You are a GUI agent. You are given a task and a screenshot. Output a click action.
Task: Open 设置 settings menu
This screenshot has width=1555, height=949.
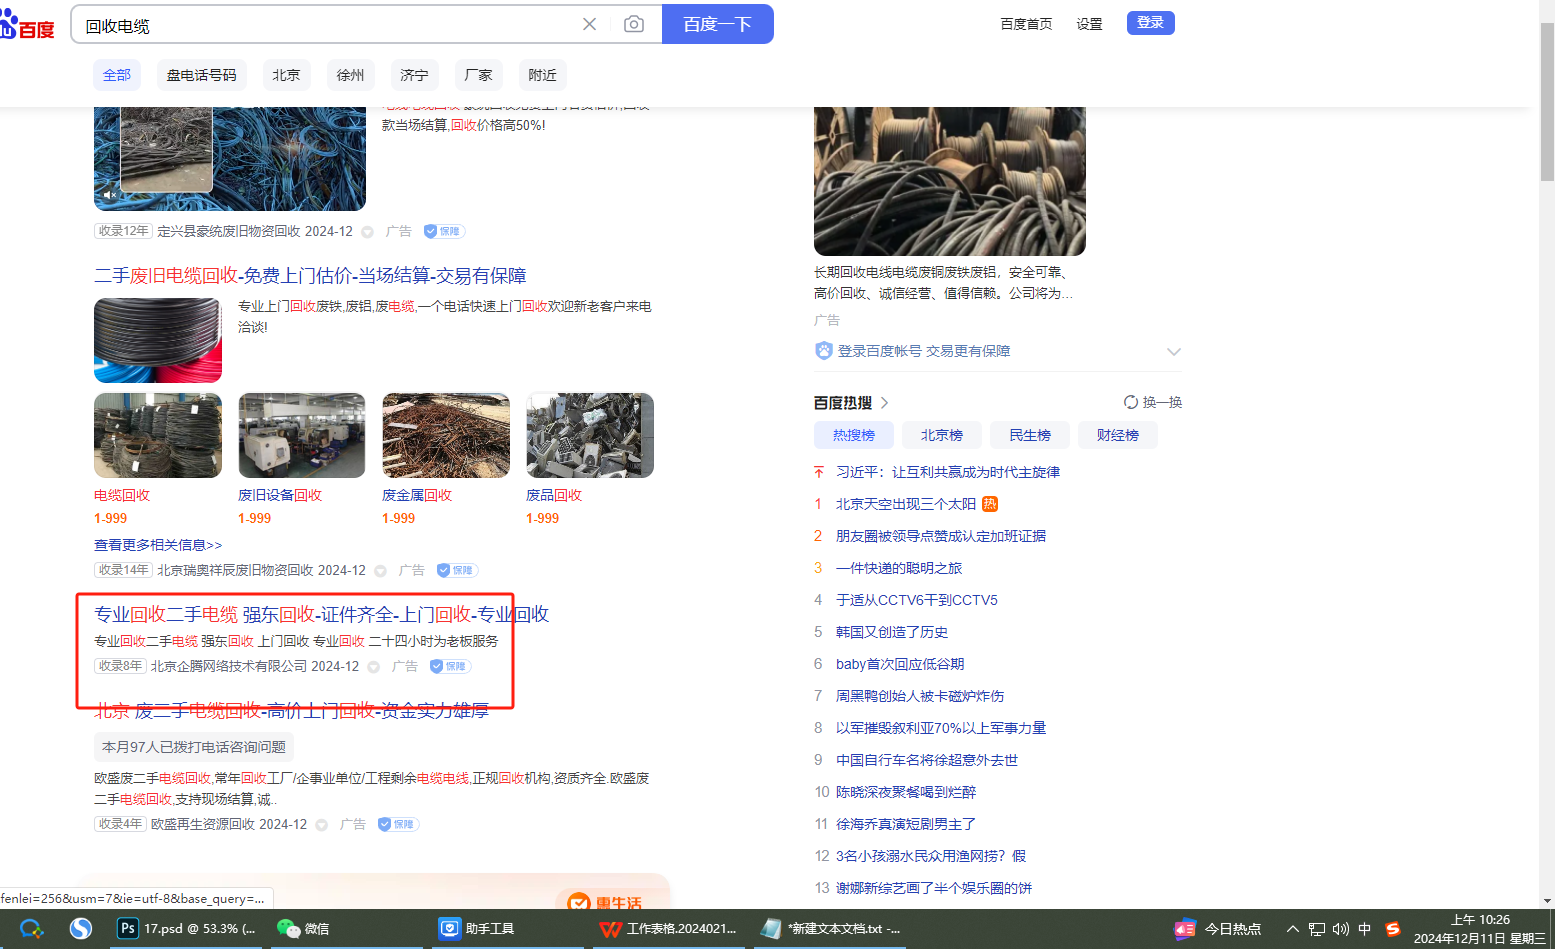(x=1089, y=24)
